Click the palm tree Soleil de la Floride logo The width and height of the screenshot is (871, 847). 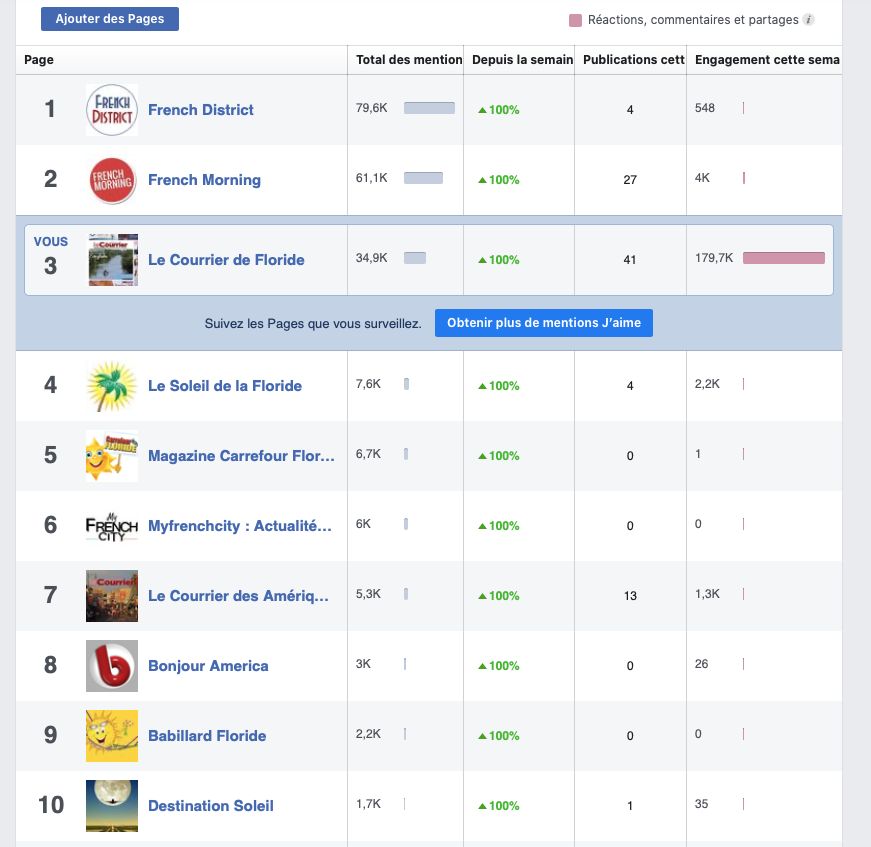112,386
